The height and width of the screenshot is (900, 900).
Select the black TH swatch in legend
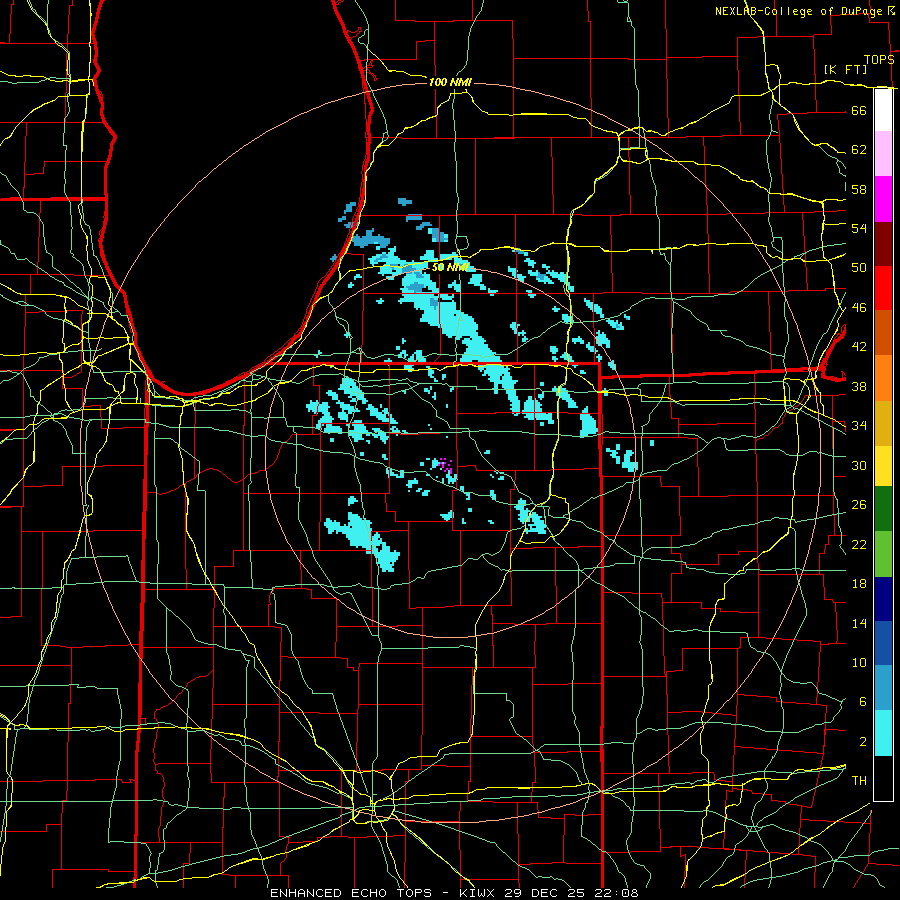click(x=883, y=778)
